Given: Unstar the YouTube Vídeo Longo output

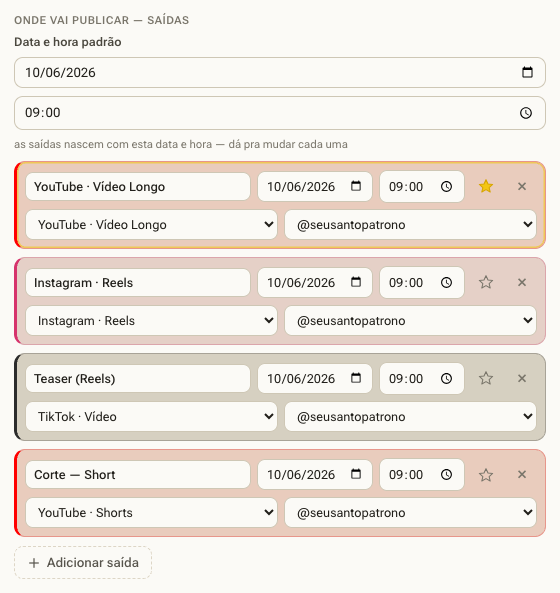Looking at the screenshot, I should pos(486,186).
